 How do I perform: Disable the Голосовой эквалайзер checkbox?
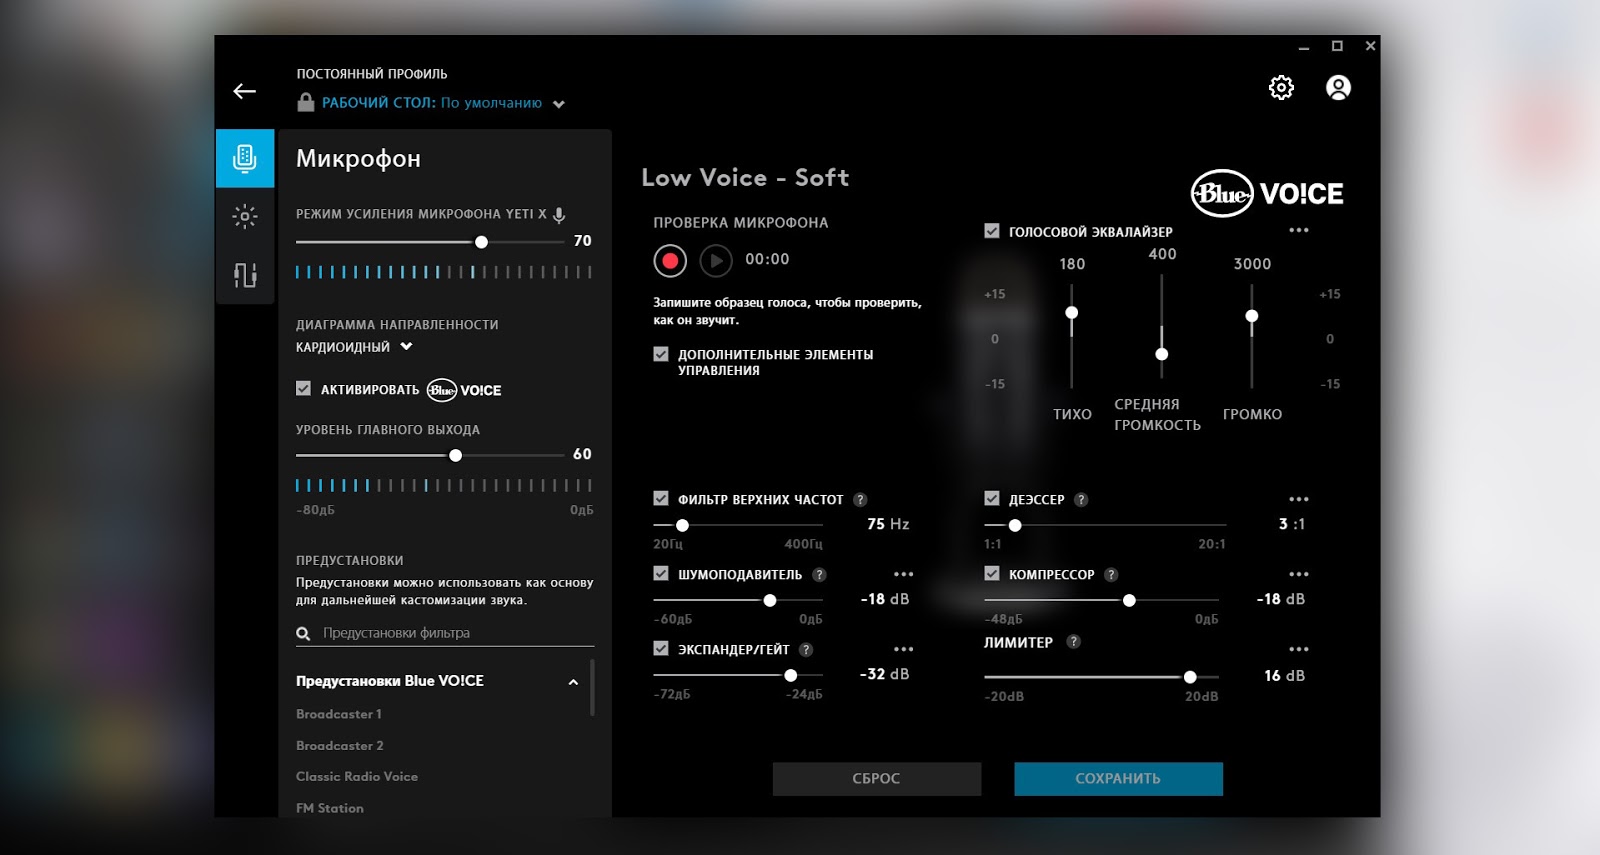(992, 231)
